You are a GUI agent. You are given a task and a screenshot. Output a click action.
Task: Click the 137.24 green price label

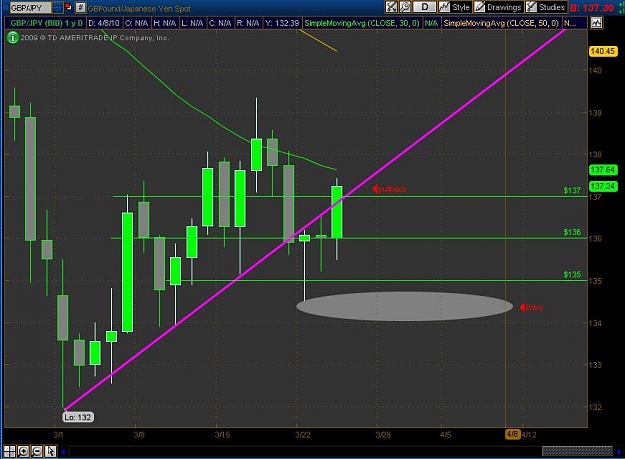[x=603, y=186]
